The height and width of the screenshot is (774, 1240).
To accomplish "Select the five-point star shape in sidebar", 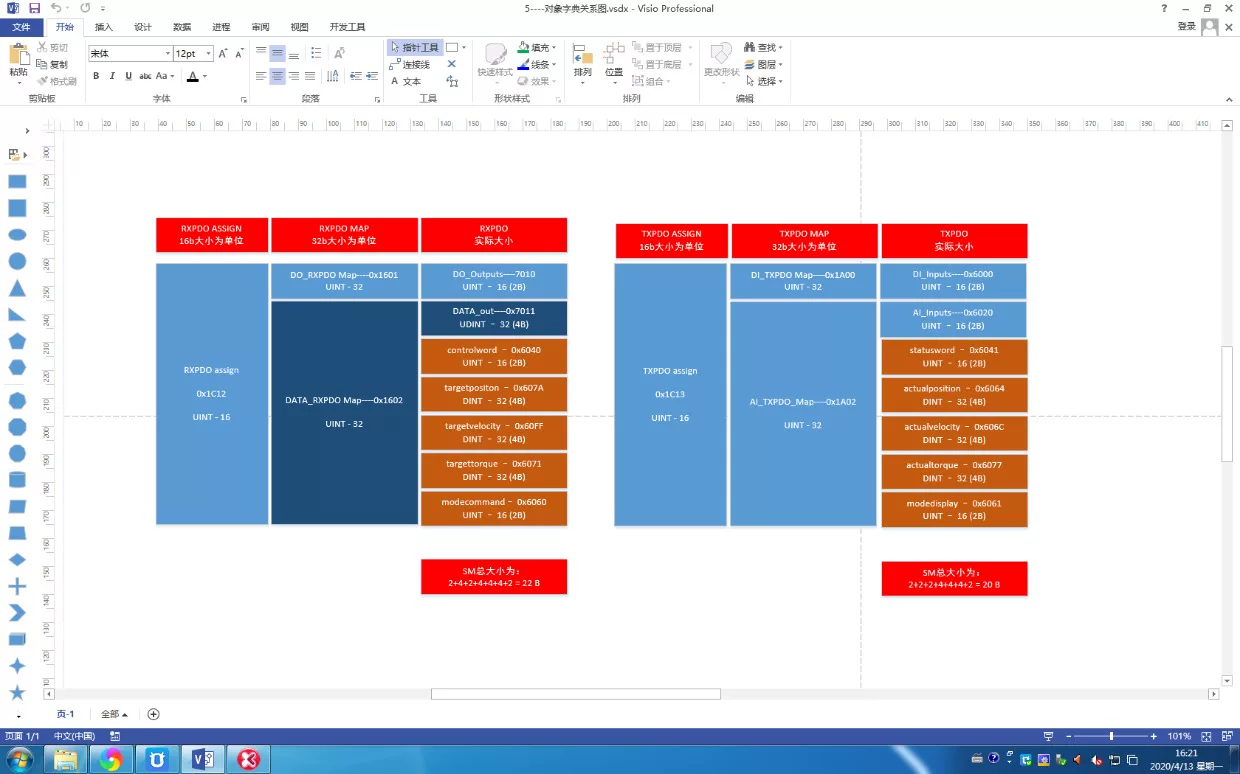I will coord(17,692).
